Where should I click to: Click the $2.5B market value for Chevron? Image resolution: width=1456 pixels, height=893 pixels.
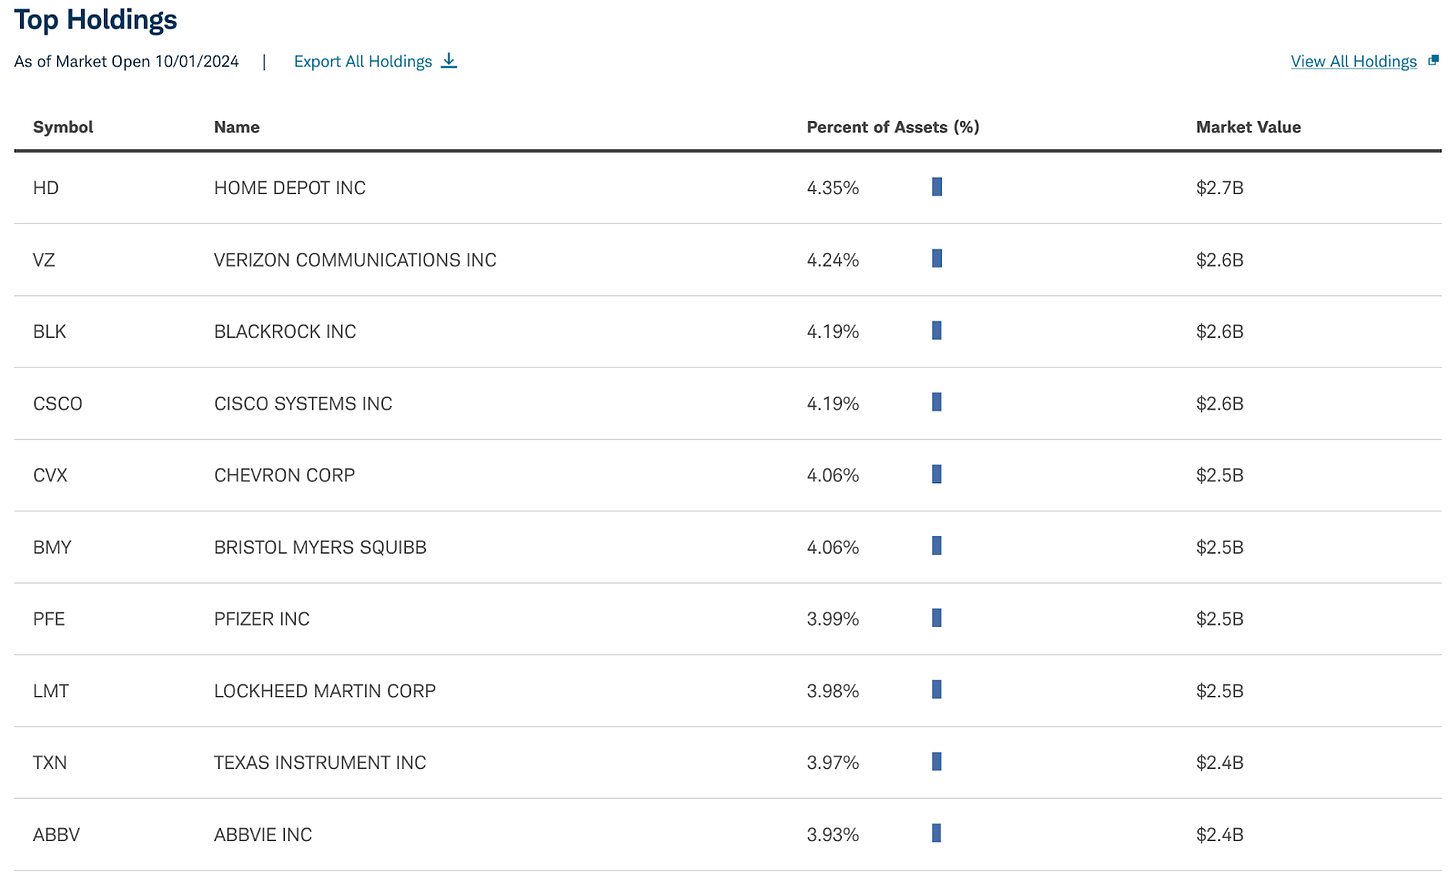(1220, 475)
